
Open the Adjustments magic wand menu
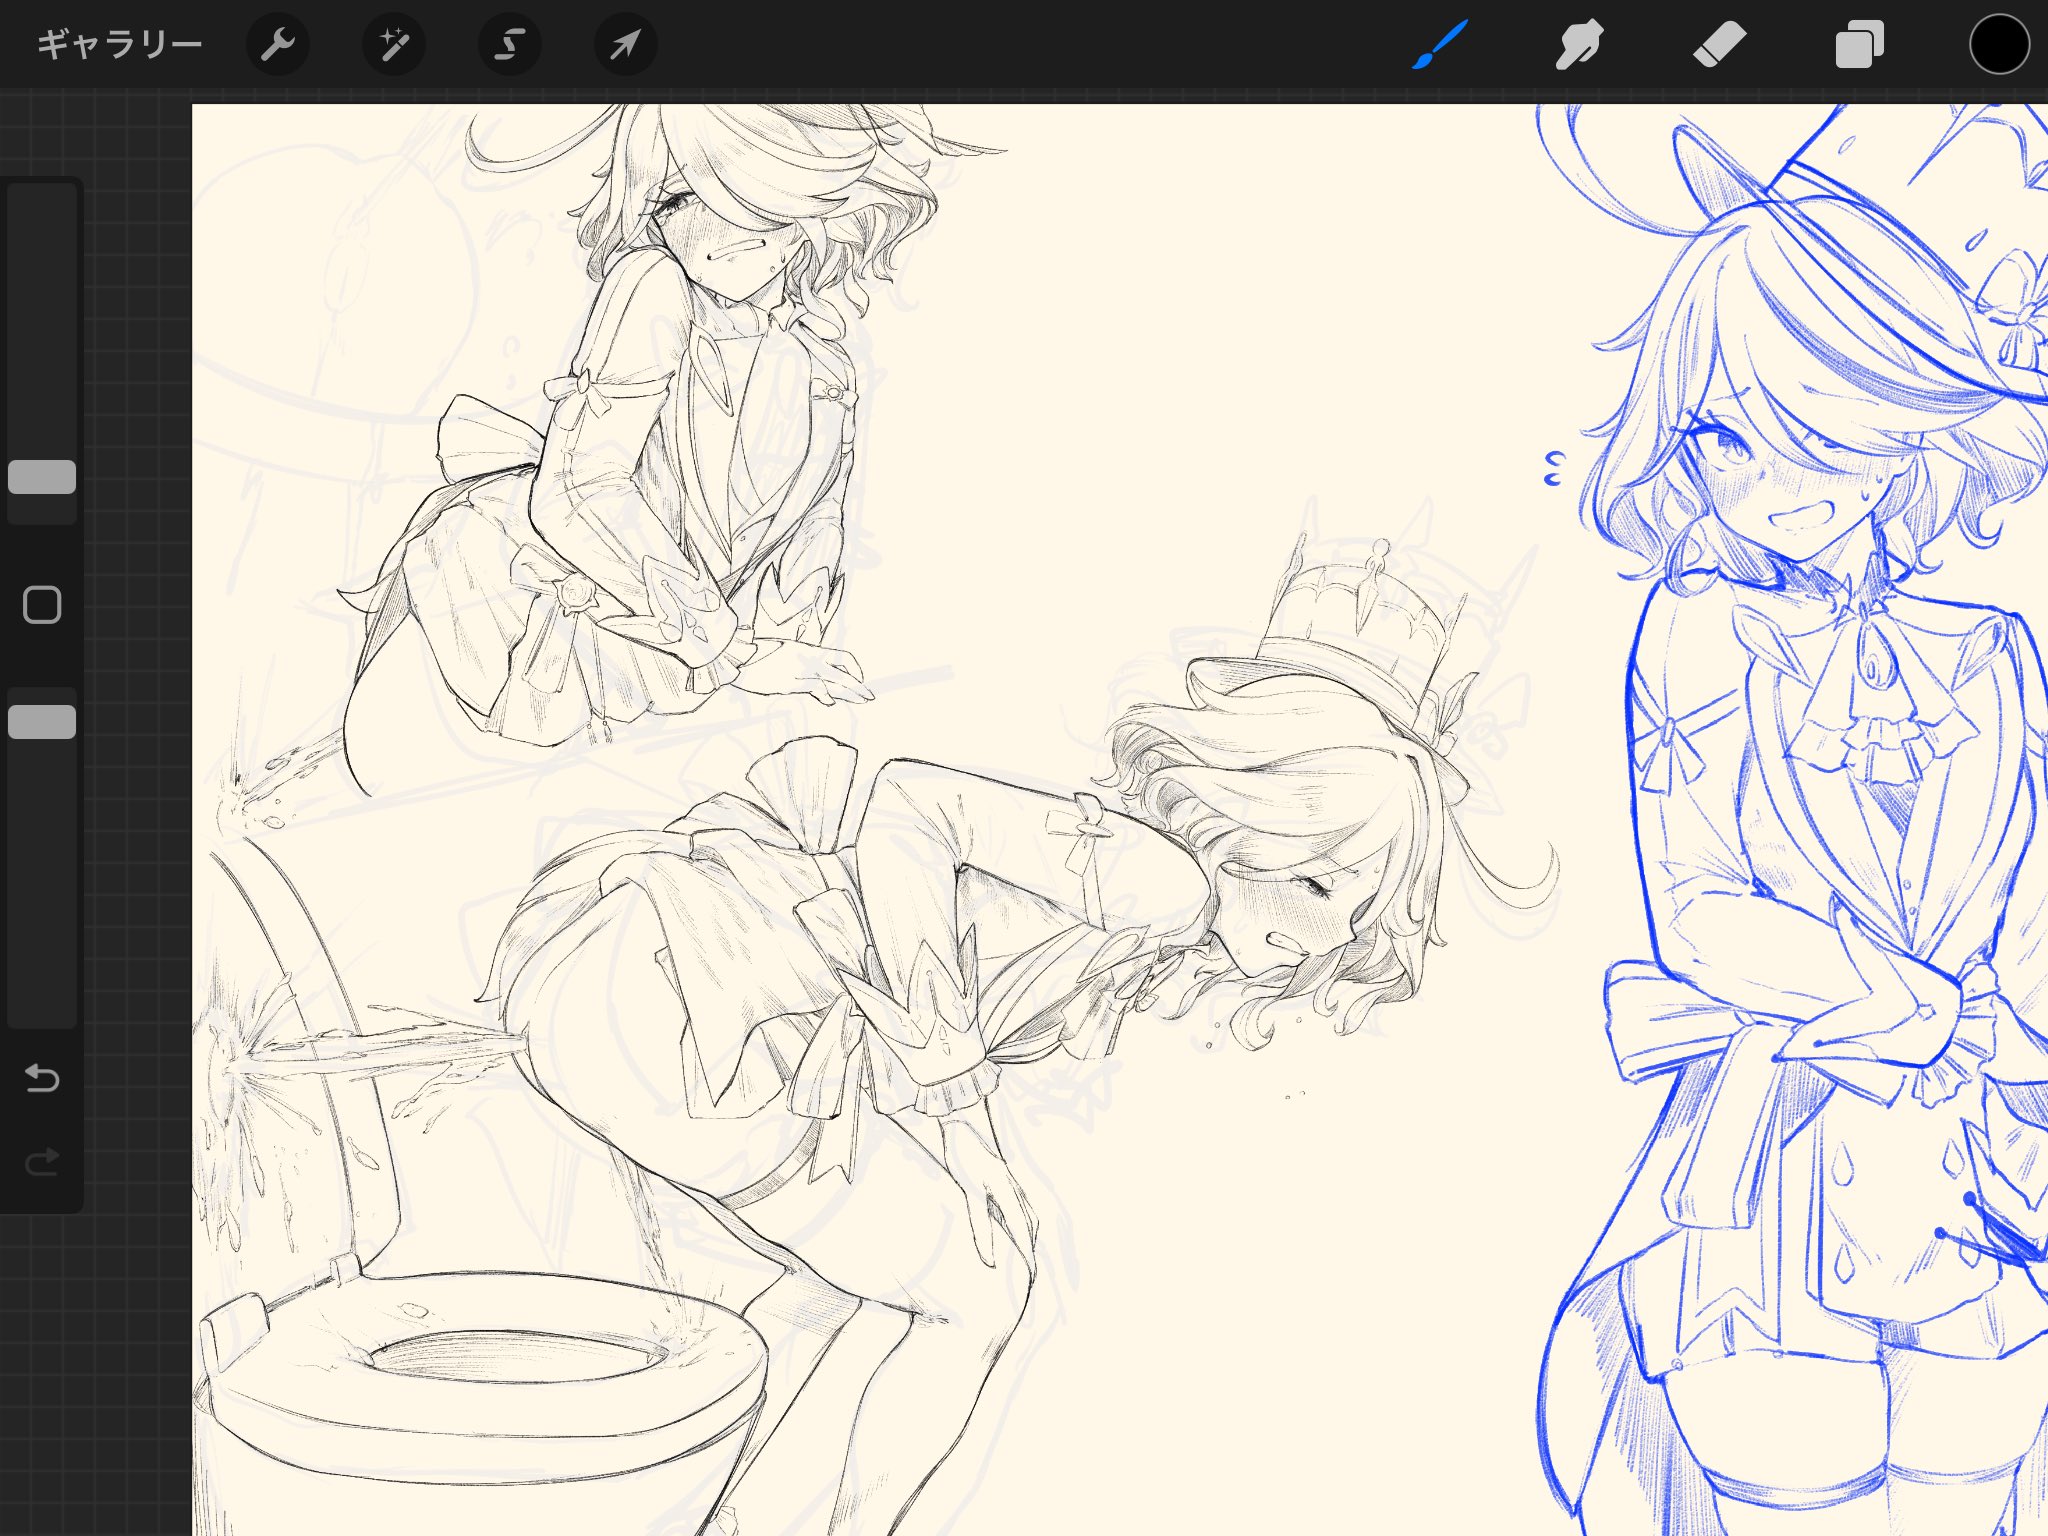(x=393, y=44)
